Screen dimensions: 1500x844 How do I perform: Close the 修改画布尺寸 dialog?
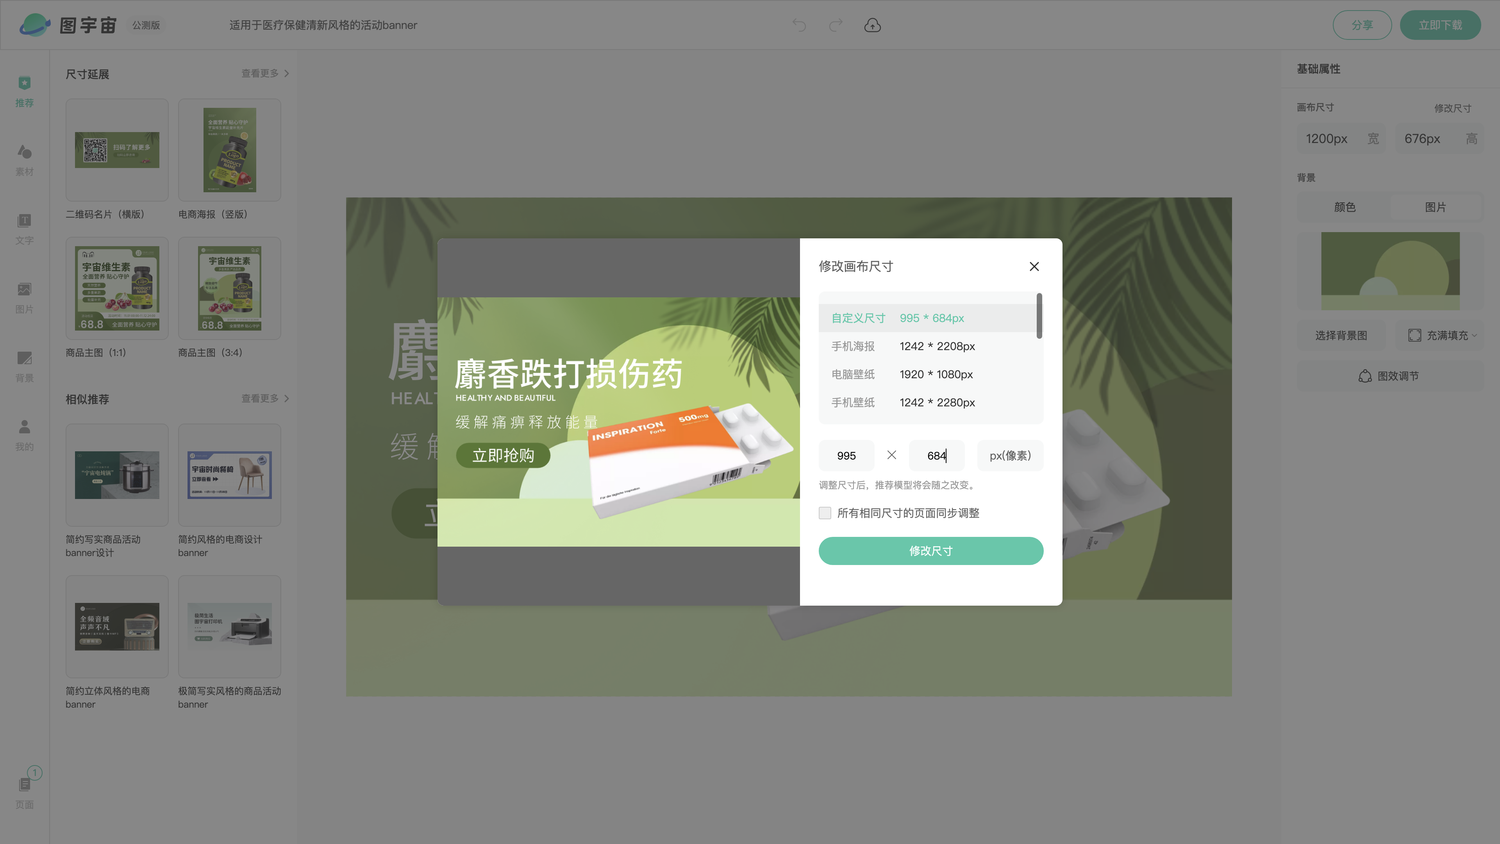tap(1034, 266)
